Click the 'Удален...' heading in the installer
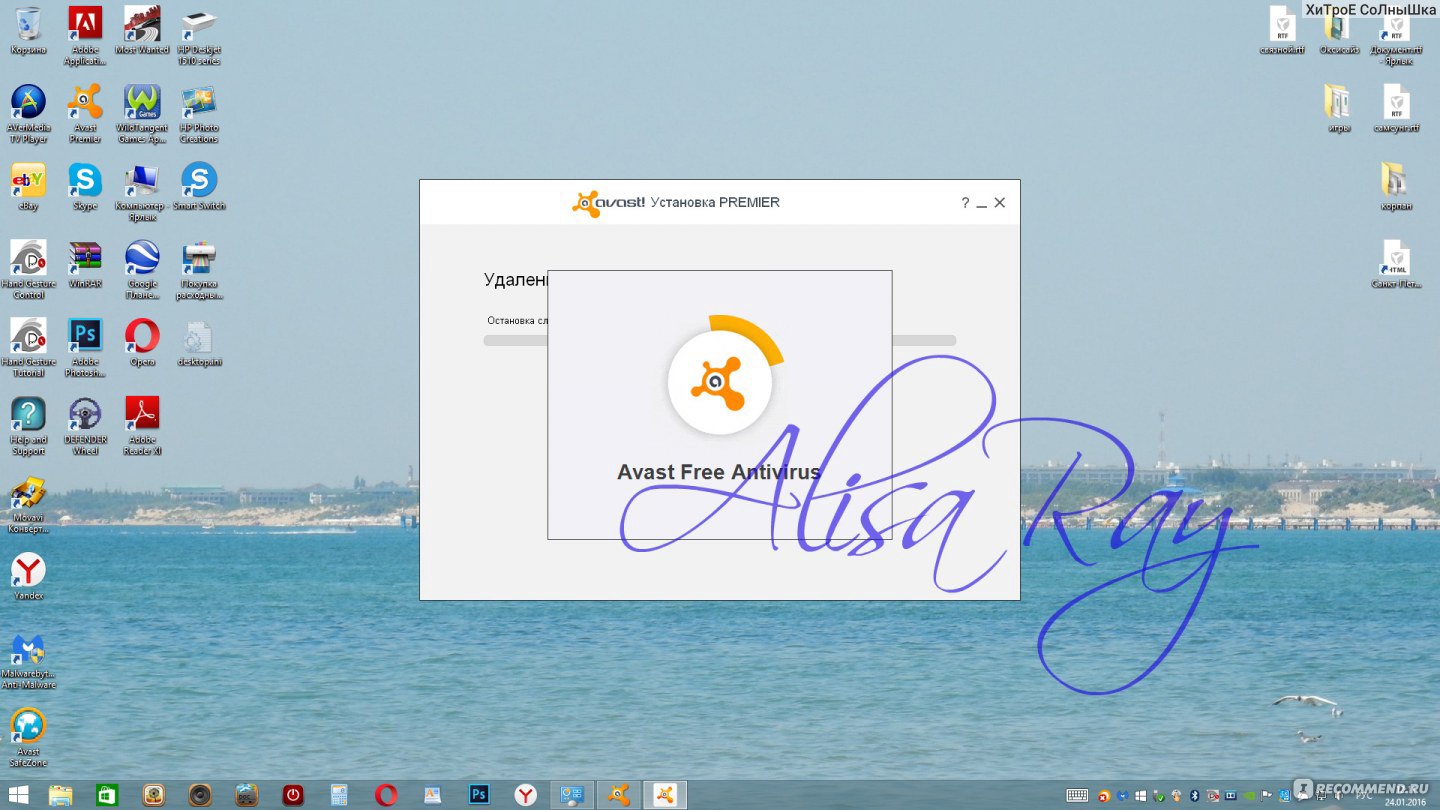The width and height of the screenshot is (1440, 810). [516, 280]
